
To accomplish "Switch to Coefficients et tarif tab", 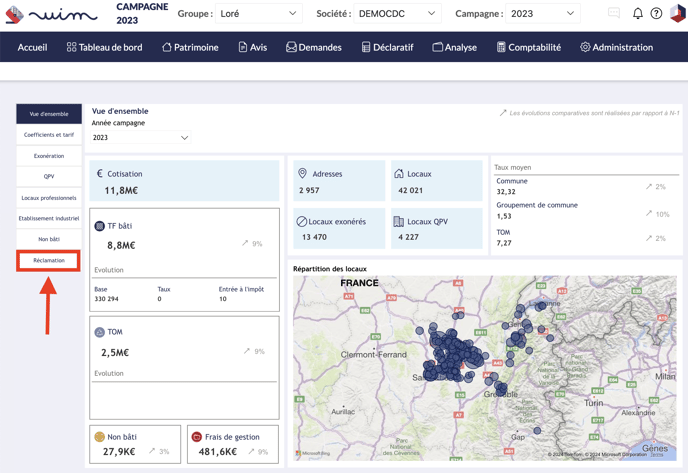I will tap(49, 135).
